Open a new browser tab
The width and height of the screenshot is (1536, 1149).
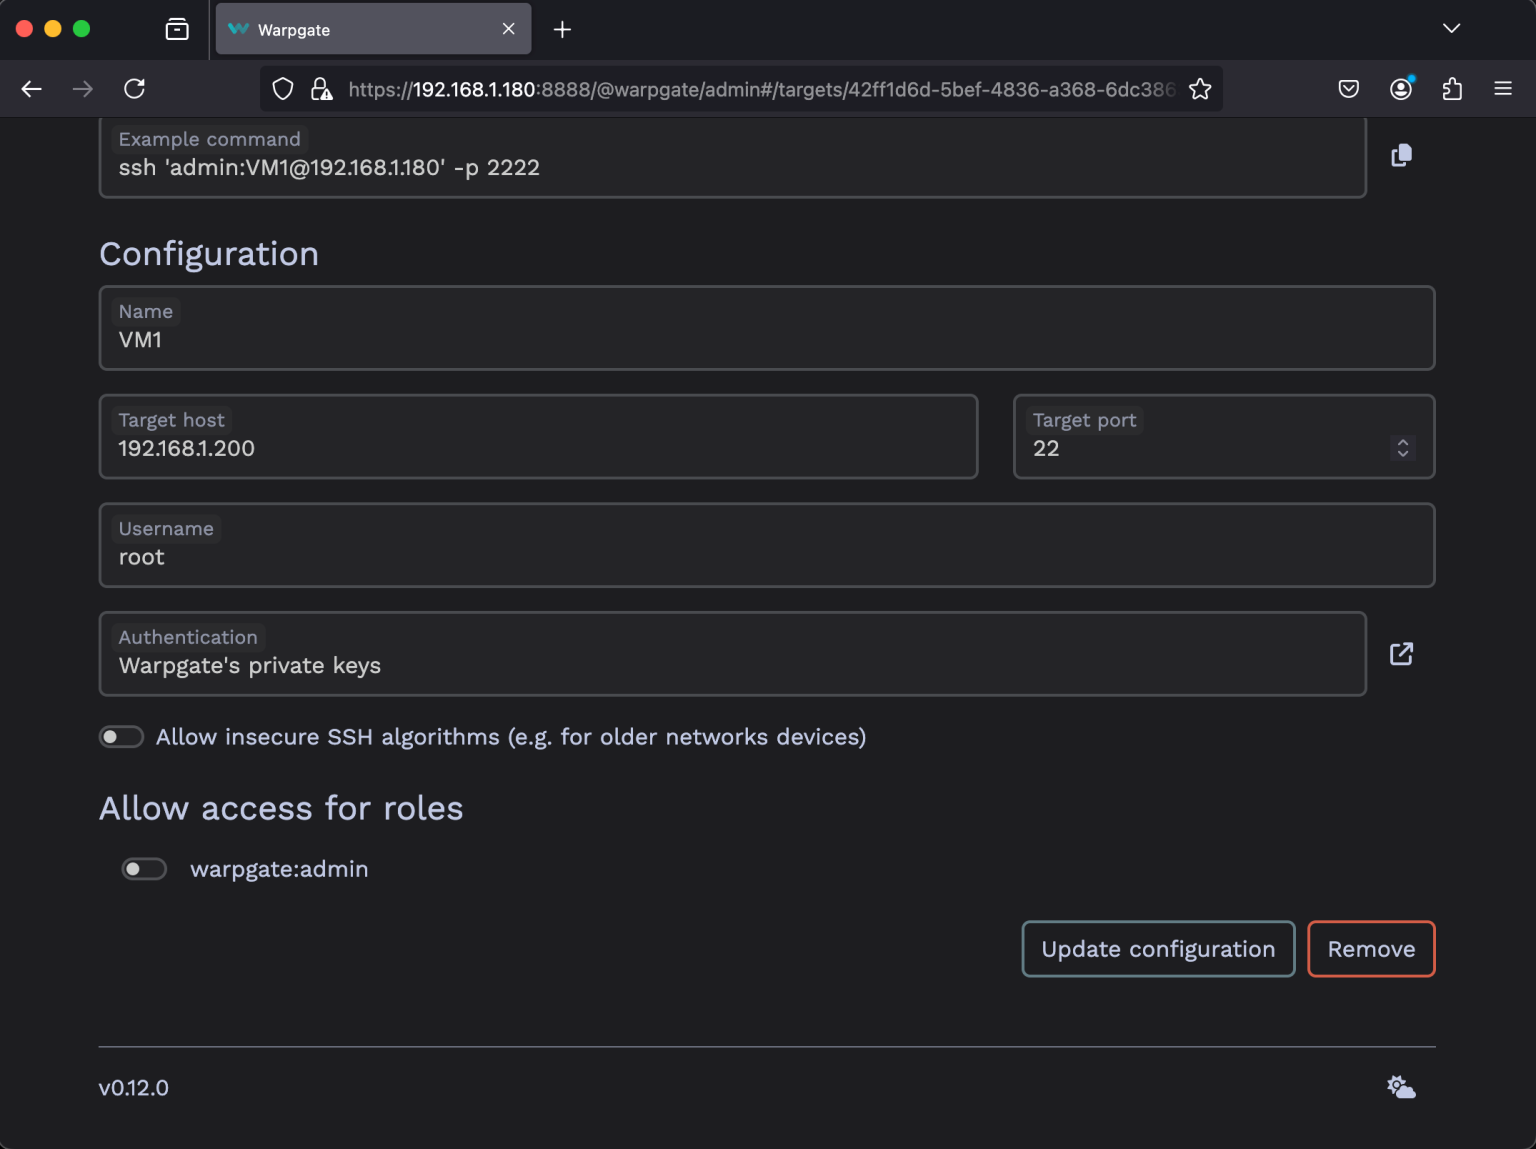pyautogui.click(x=562, y=29)
